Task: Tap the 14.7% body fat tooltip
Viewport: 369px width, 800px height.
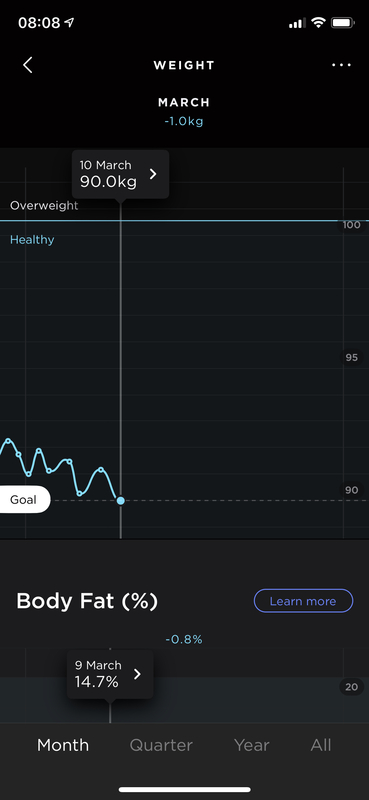Action: [x=110, y=674]
